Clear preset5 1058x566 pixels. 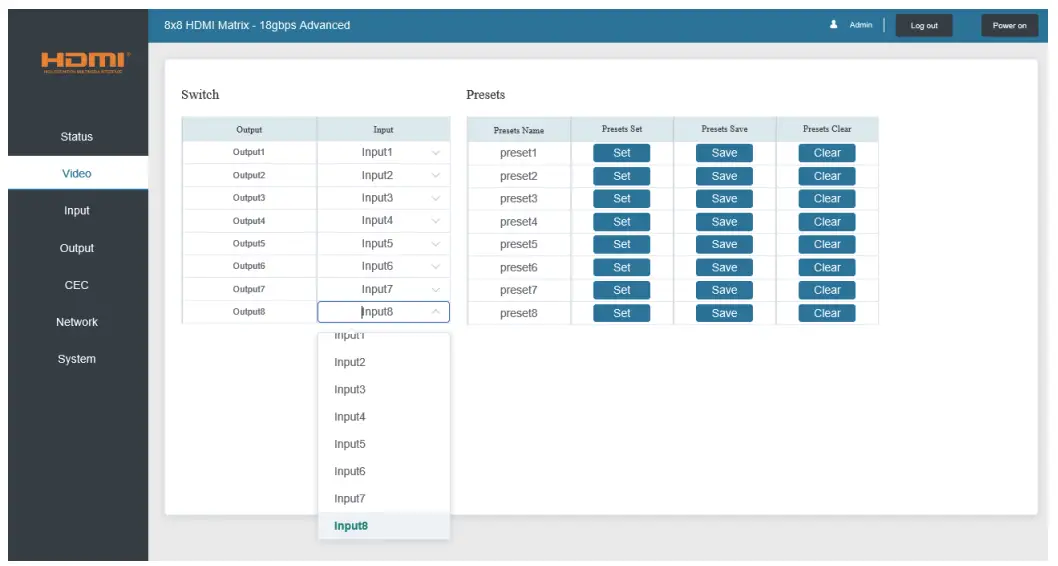(827, 244)
